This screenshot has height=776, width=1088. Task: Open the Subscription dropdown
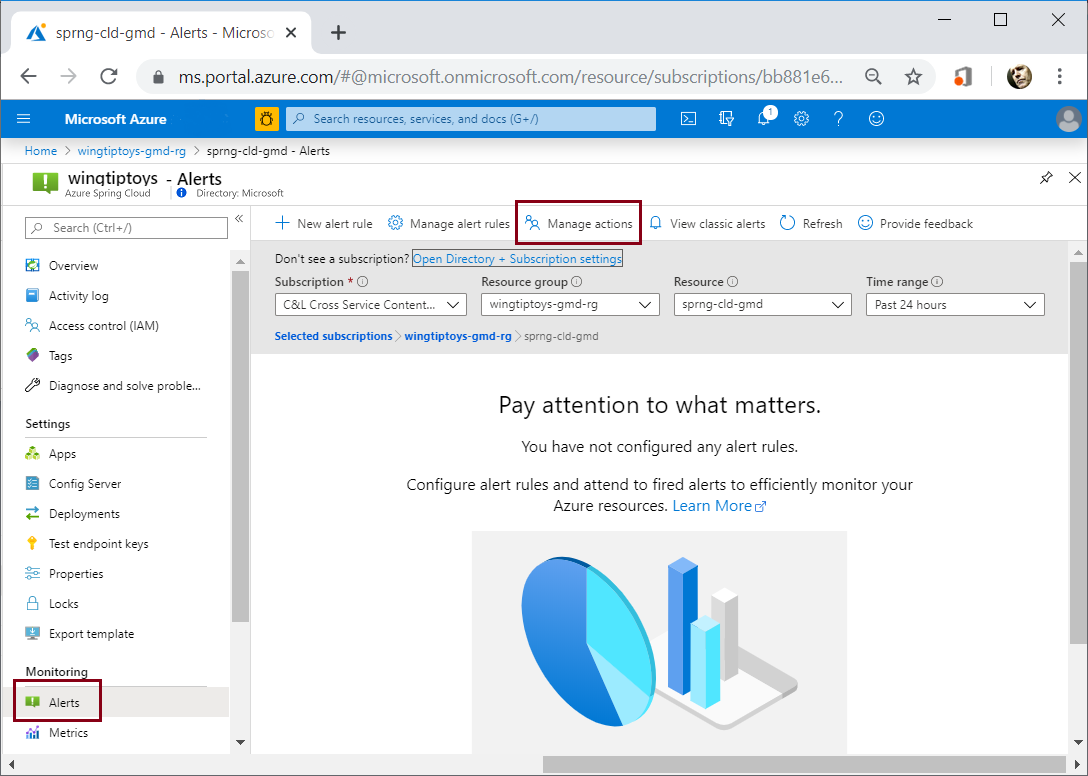click(x=371, y=305)
